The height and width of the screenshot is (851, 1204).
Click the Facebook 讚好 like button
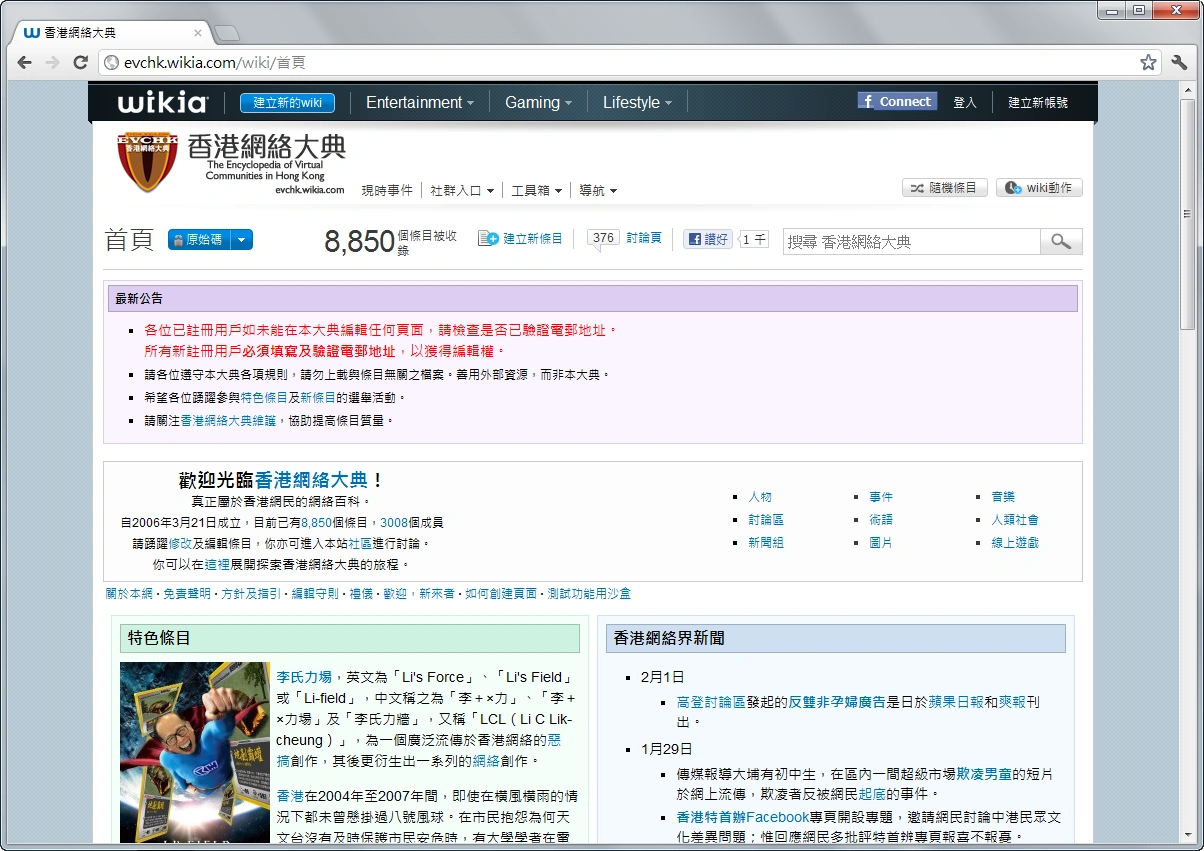708,239
